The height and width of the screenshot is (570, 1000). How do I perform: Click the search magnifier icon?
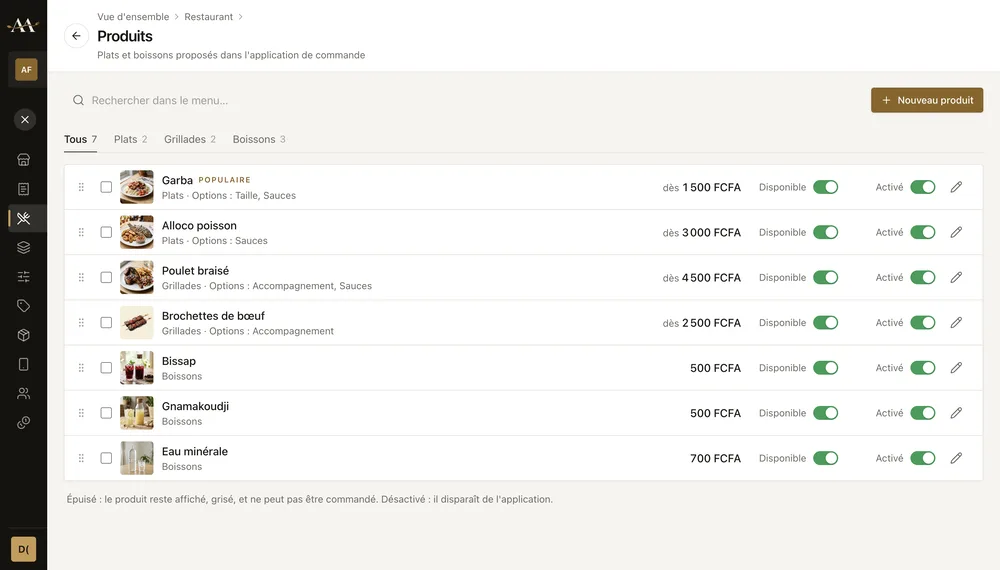(x=78, y=100)
